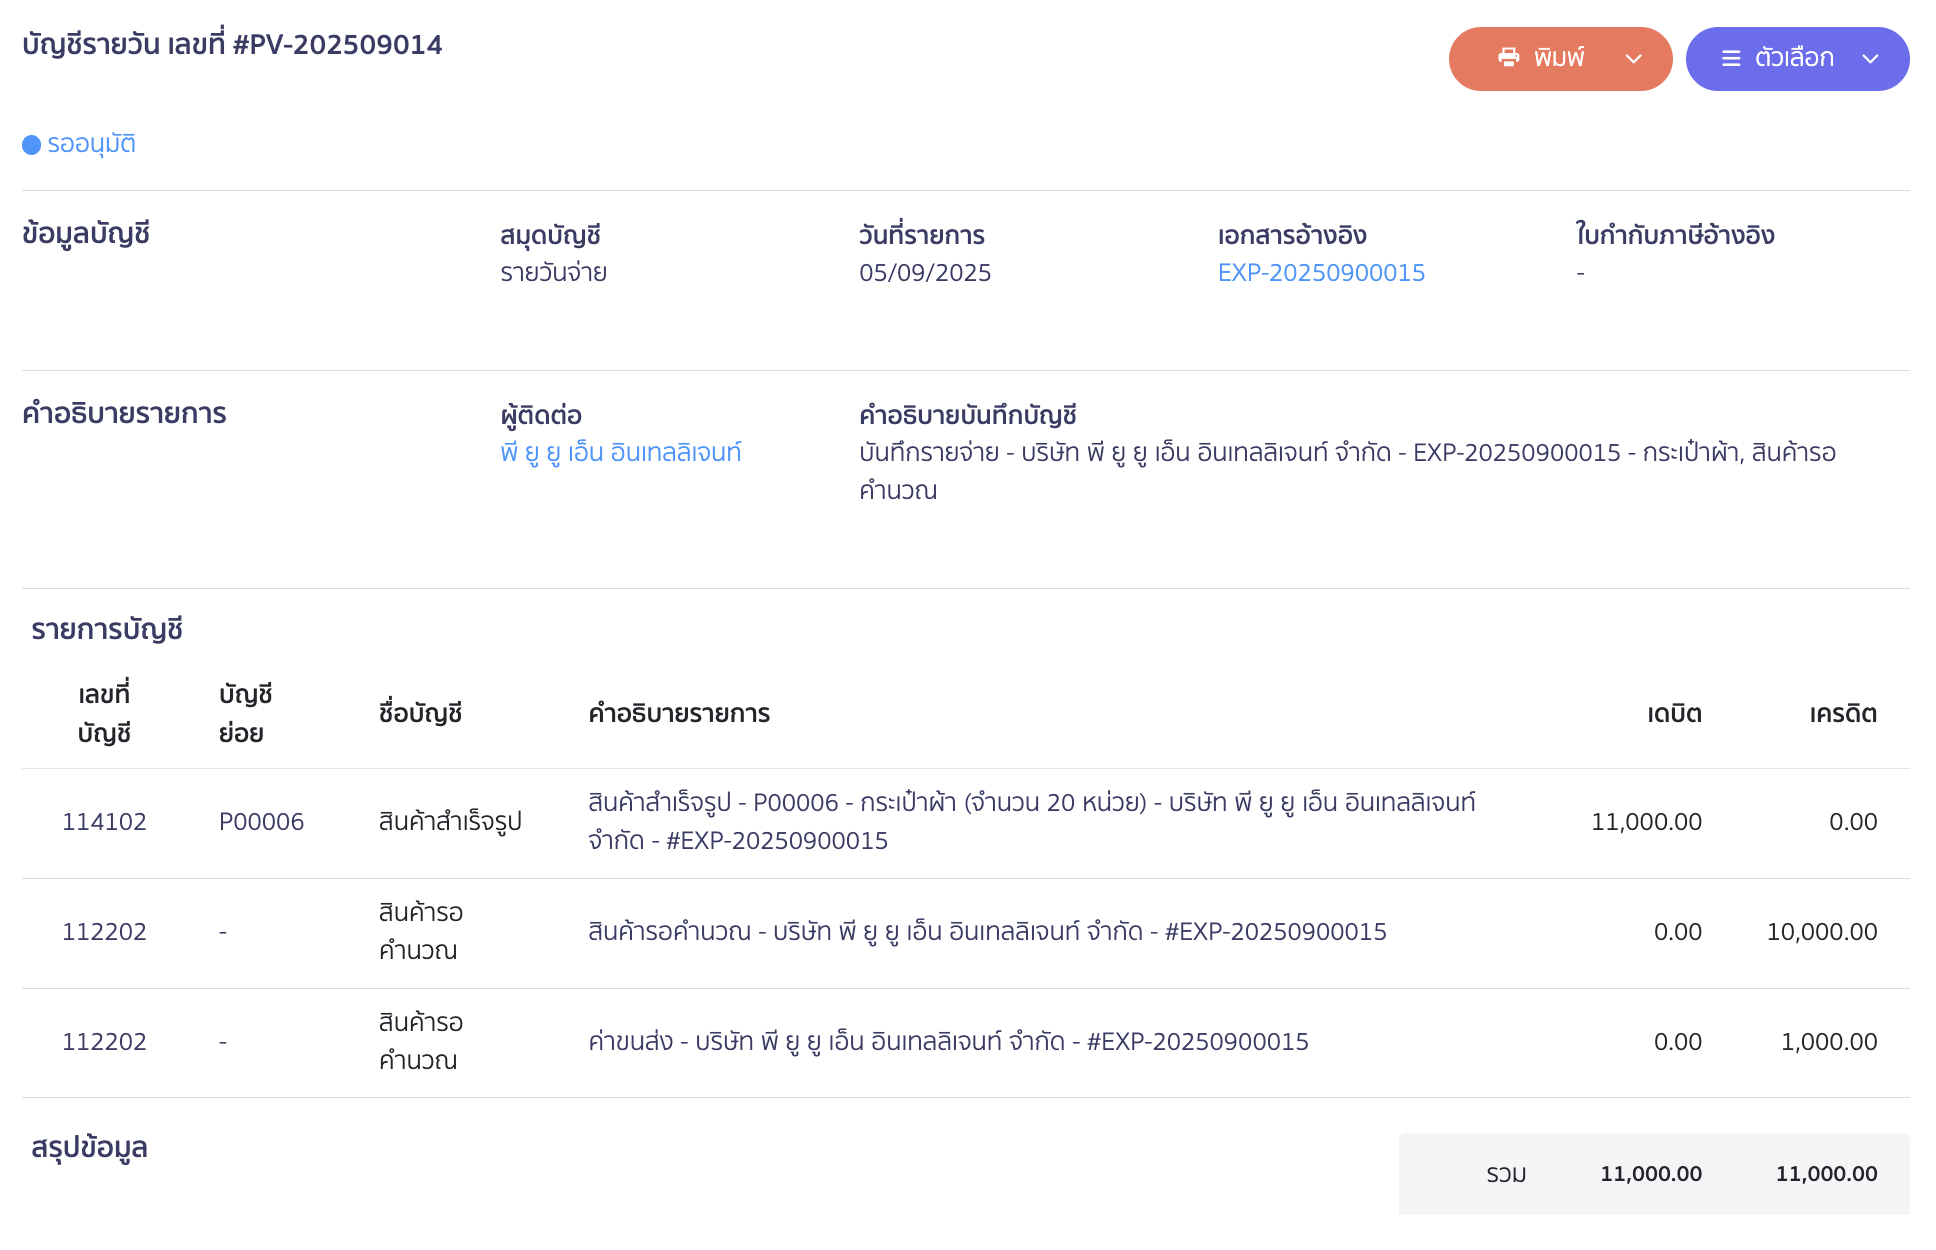The width and height of the screenshot is (1936, 1250).
Task: Click credit amount 0.00 in row 114102
Action: click(x=1853, y=822)
